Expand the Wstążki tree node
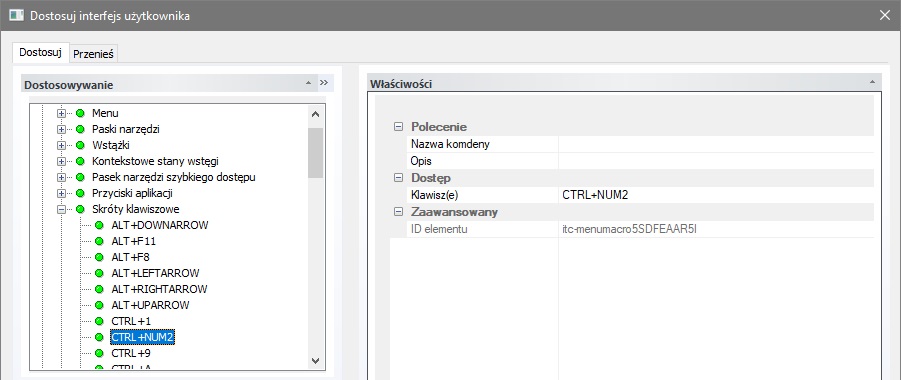Image resolution: width=901 pixels, height=380 pixels. 61,145
